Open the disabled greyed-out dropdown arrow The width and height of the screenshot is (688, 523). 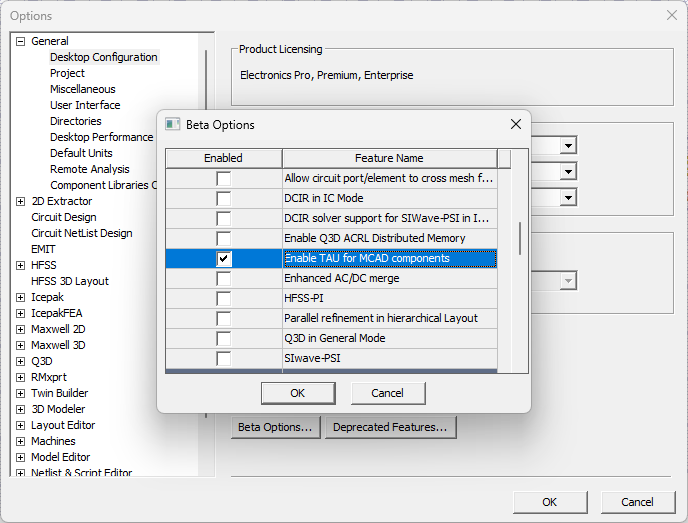[x=568, y=281]
